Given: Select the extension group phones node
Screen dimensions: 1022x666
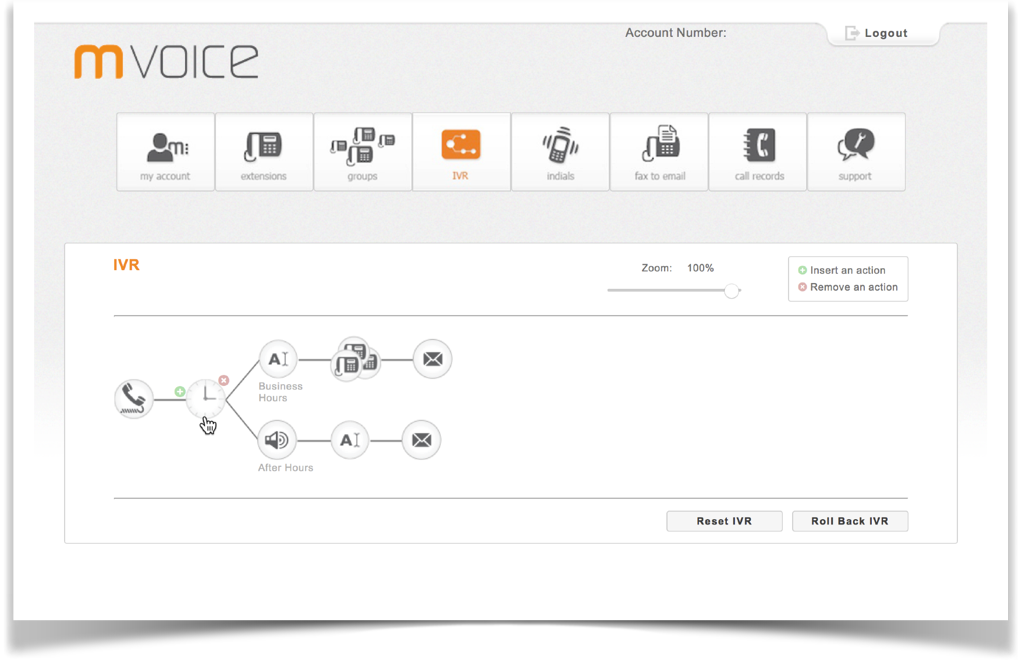Looking at the screenshot, I should pos(355,359).
